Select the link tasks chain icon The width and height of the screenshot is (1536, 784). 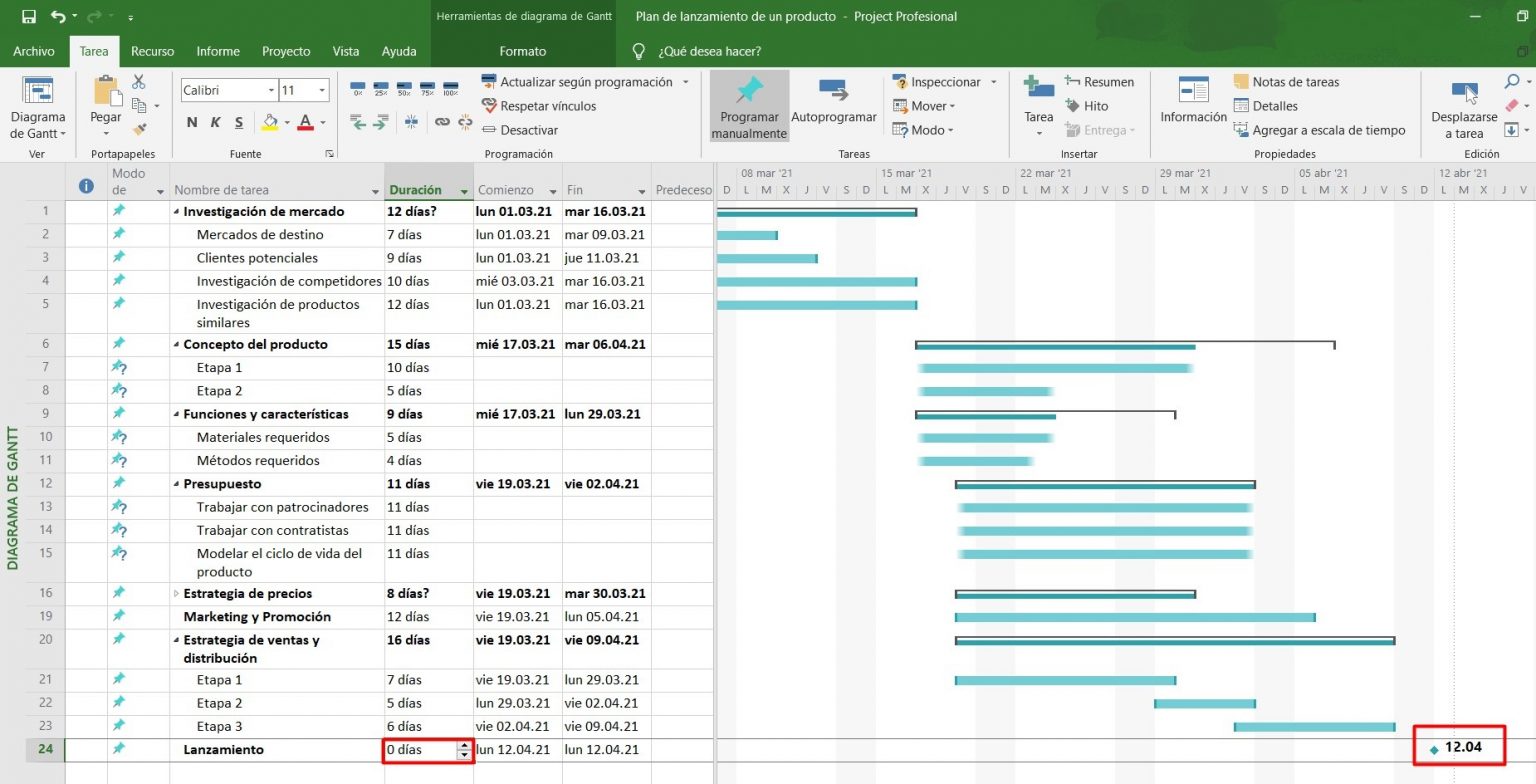click(441, 123)
